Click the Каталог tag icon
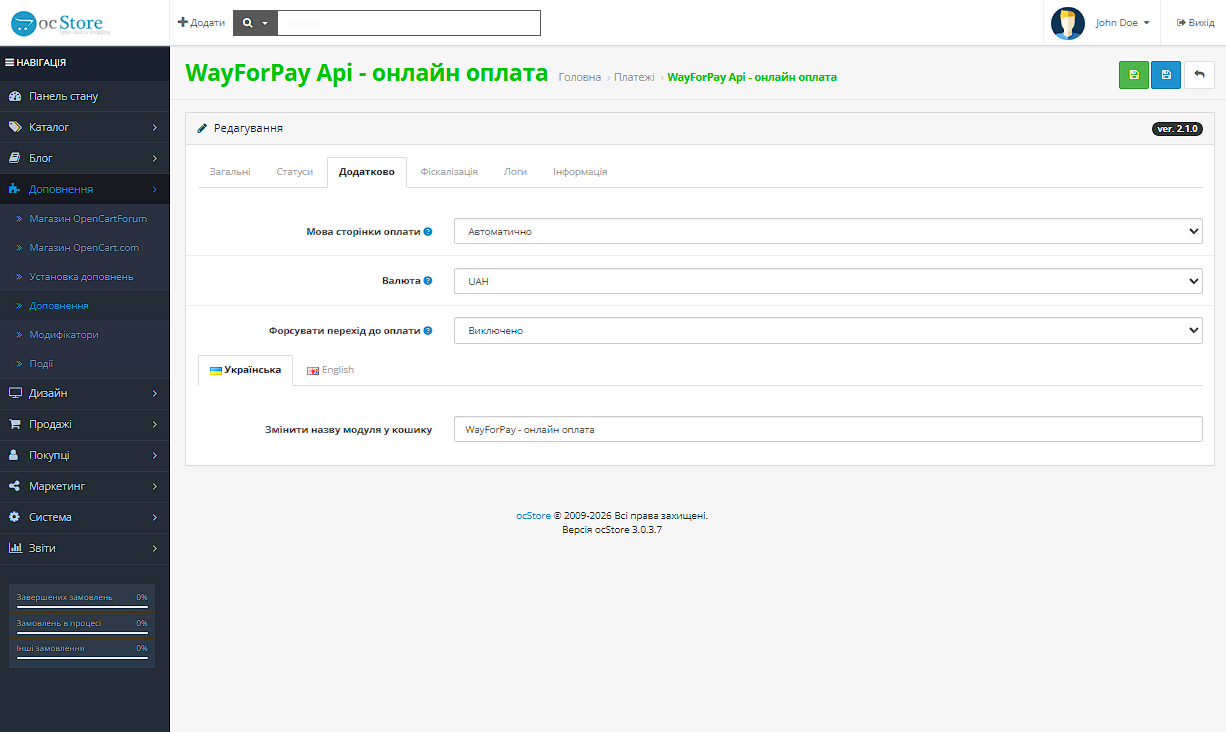The height and width of the screenshot is (732, 1226). [x=15, y=127]
